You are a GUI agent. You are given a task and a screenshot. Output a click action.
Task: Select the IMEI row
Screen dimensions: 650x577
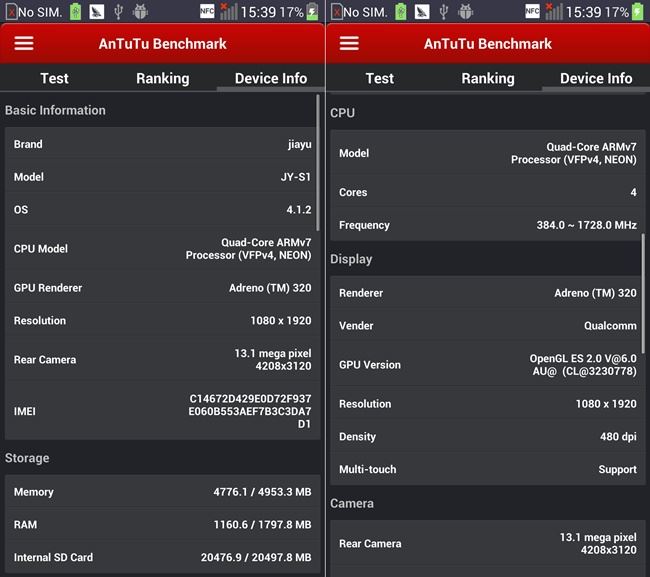(x=162, y=411)
